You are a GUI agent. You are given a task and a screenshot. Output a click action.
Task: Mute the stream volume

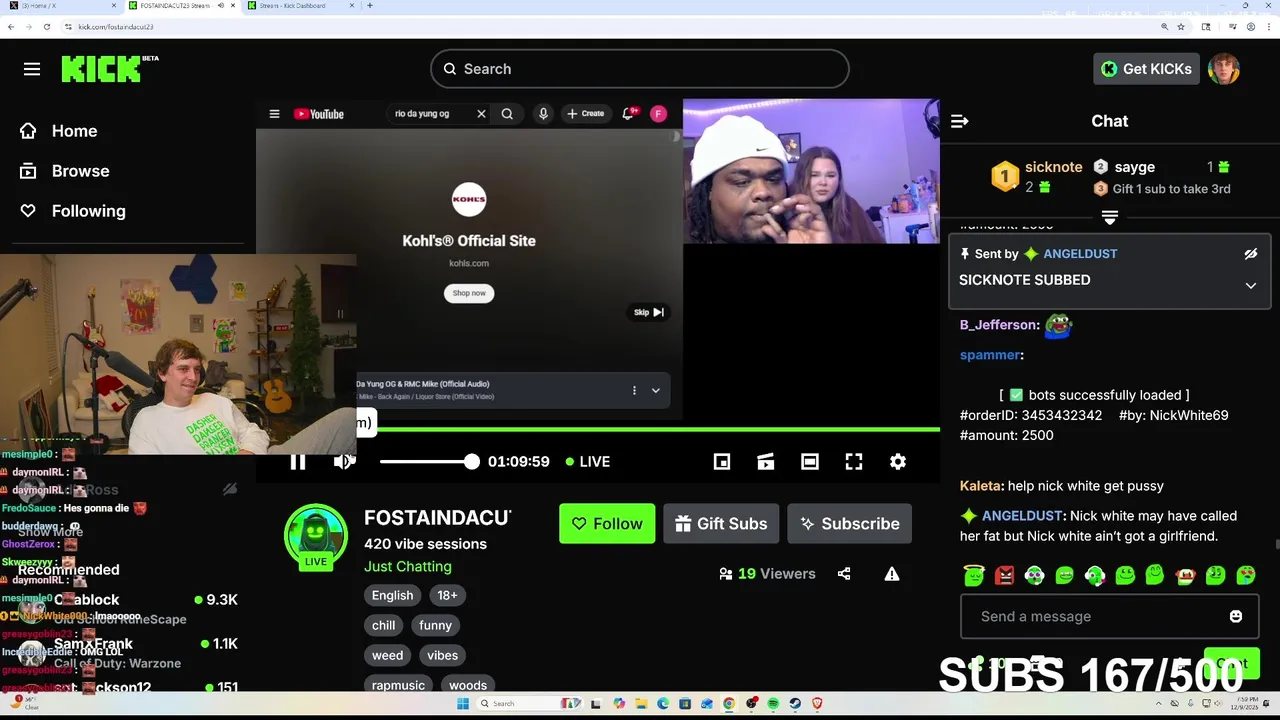coord(344,461)
